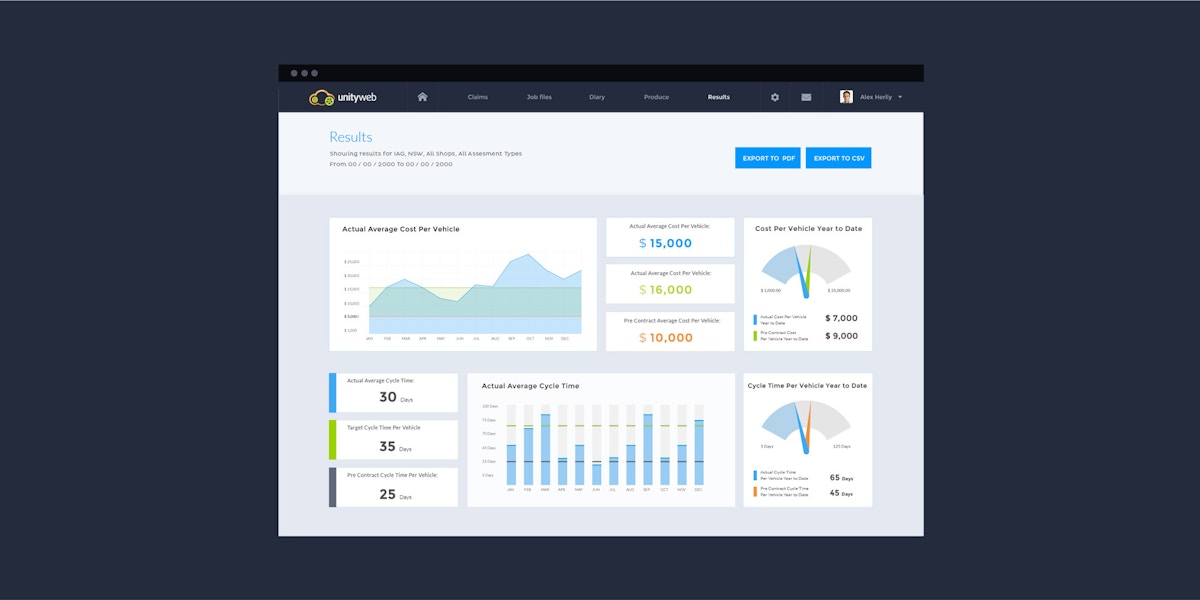Viewport: 1200px width, 600px height.
Task: Click the unityweb logo
Action: (x=343, y=97)
